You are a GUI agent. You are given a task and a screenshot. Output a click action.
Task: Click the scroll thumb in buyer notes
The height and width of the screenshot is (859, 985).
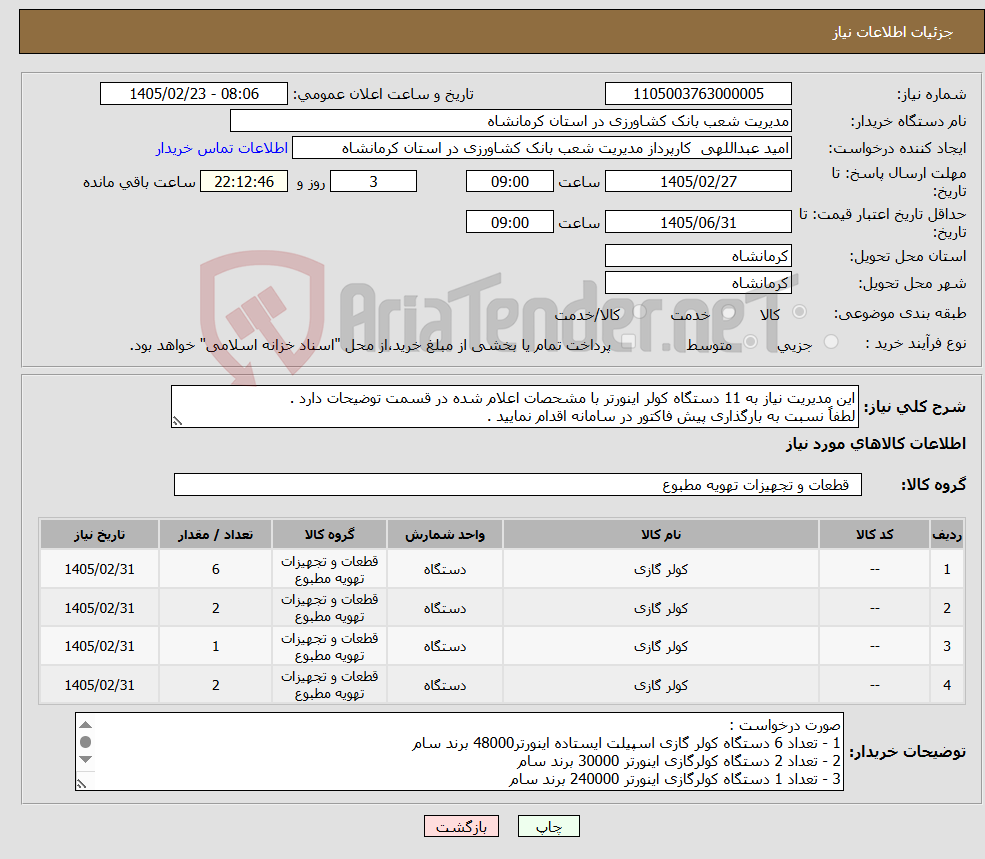(86, 742)
